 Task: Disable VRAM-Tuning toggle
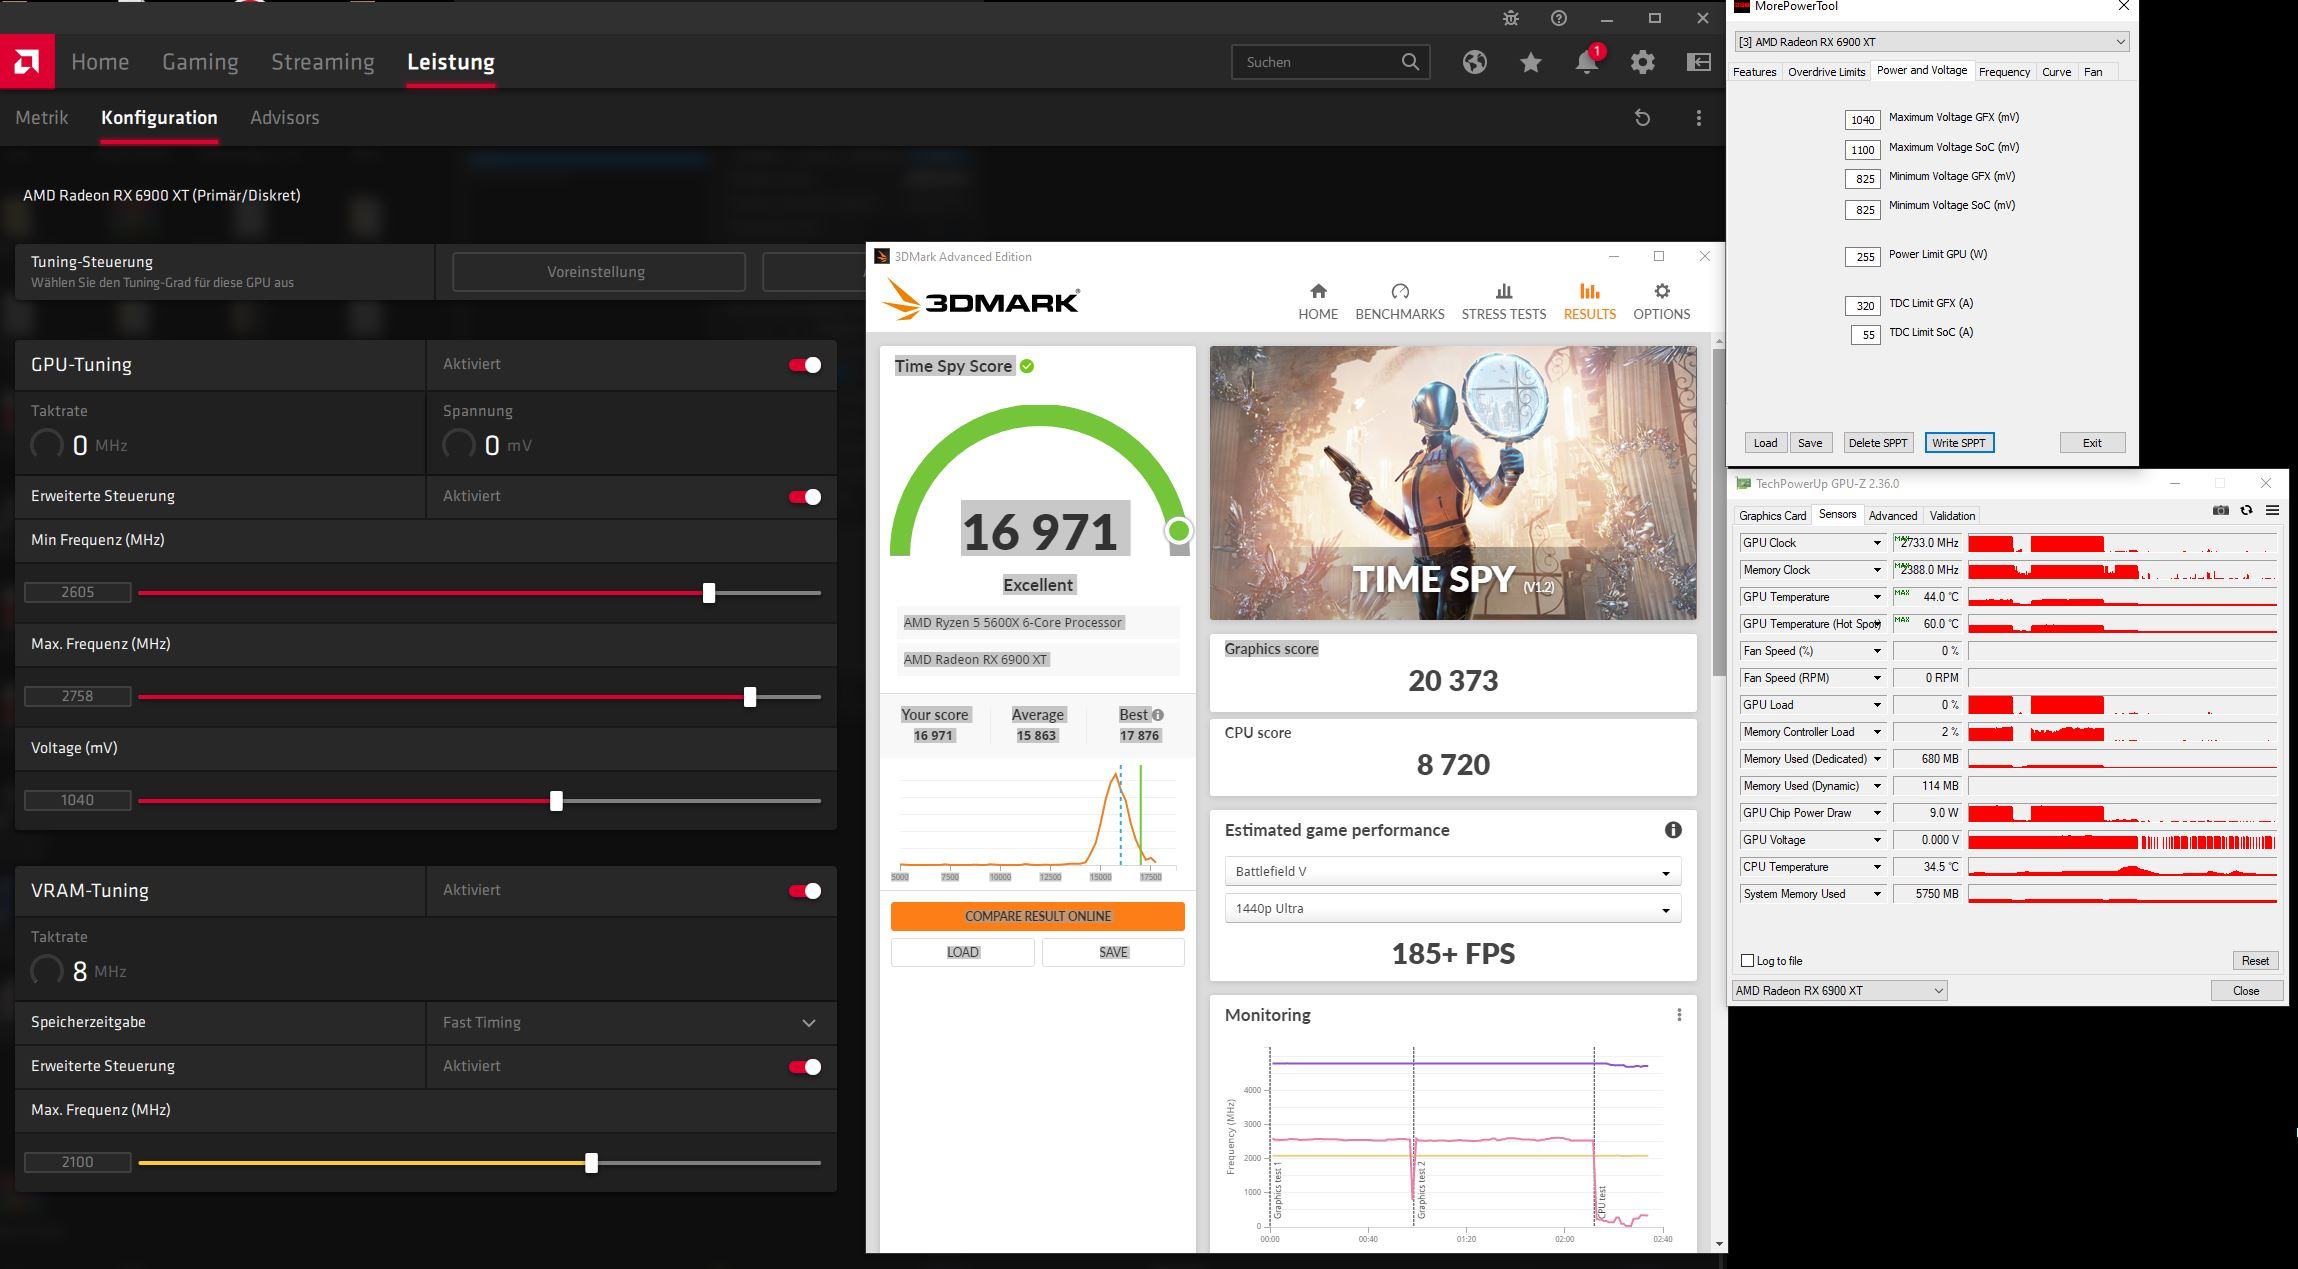tap(805, 891)
